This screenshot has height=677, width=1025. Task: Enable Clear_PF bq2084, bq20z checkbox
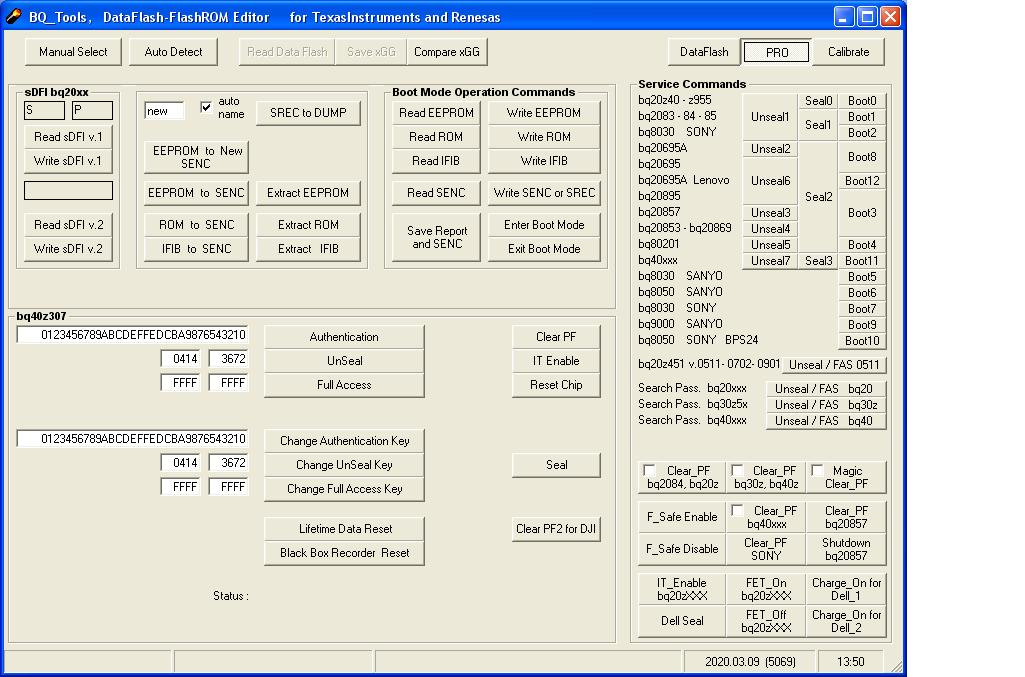coord(649,471)
